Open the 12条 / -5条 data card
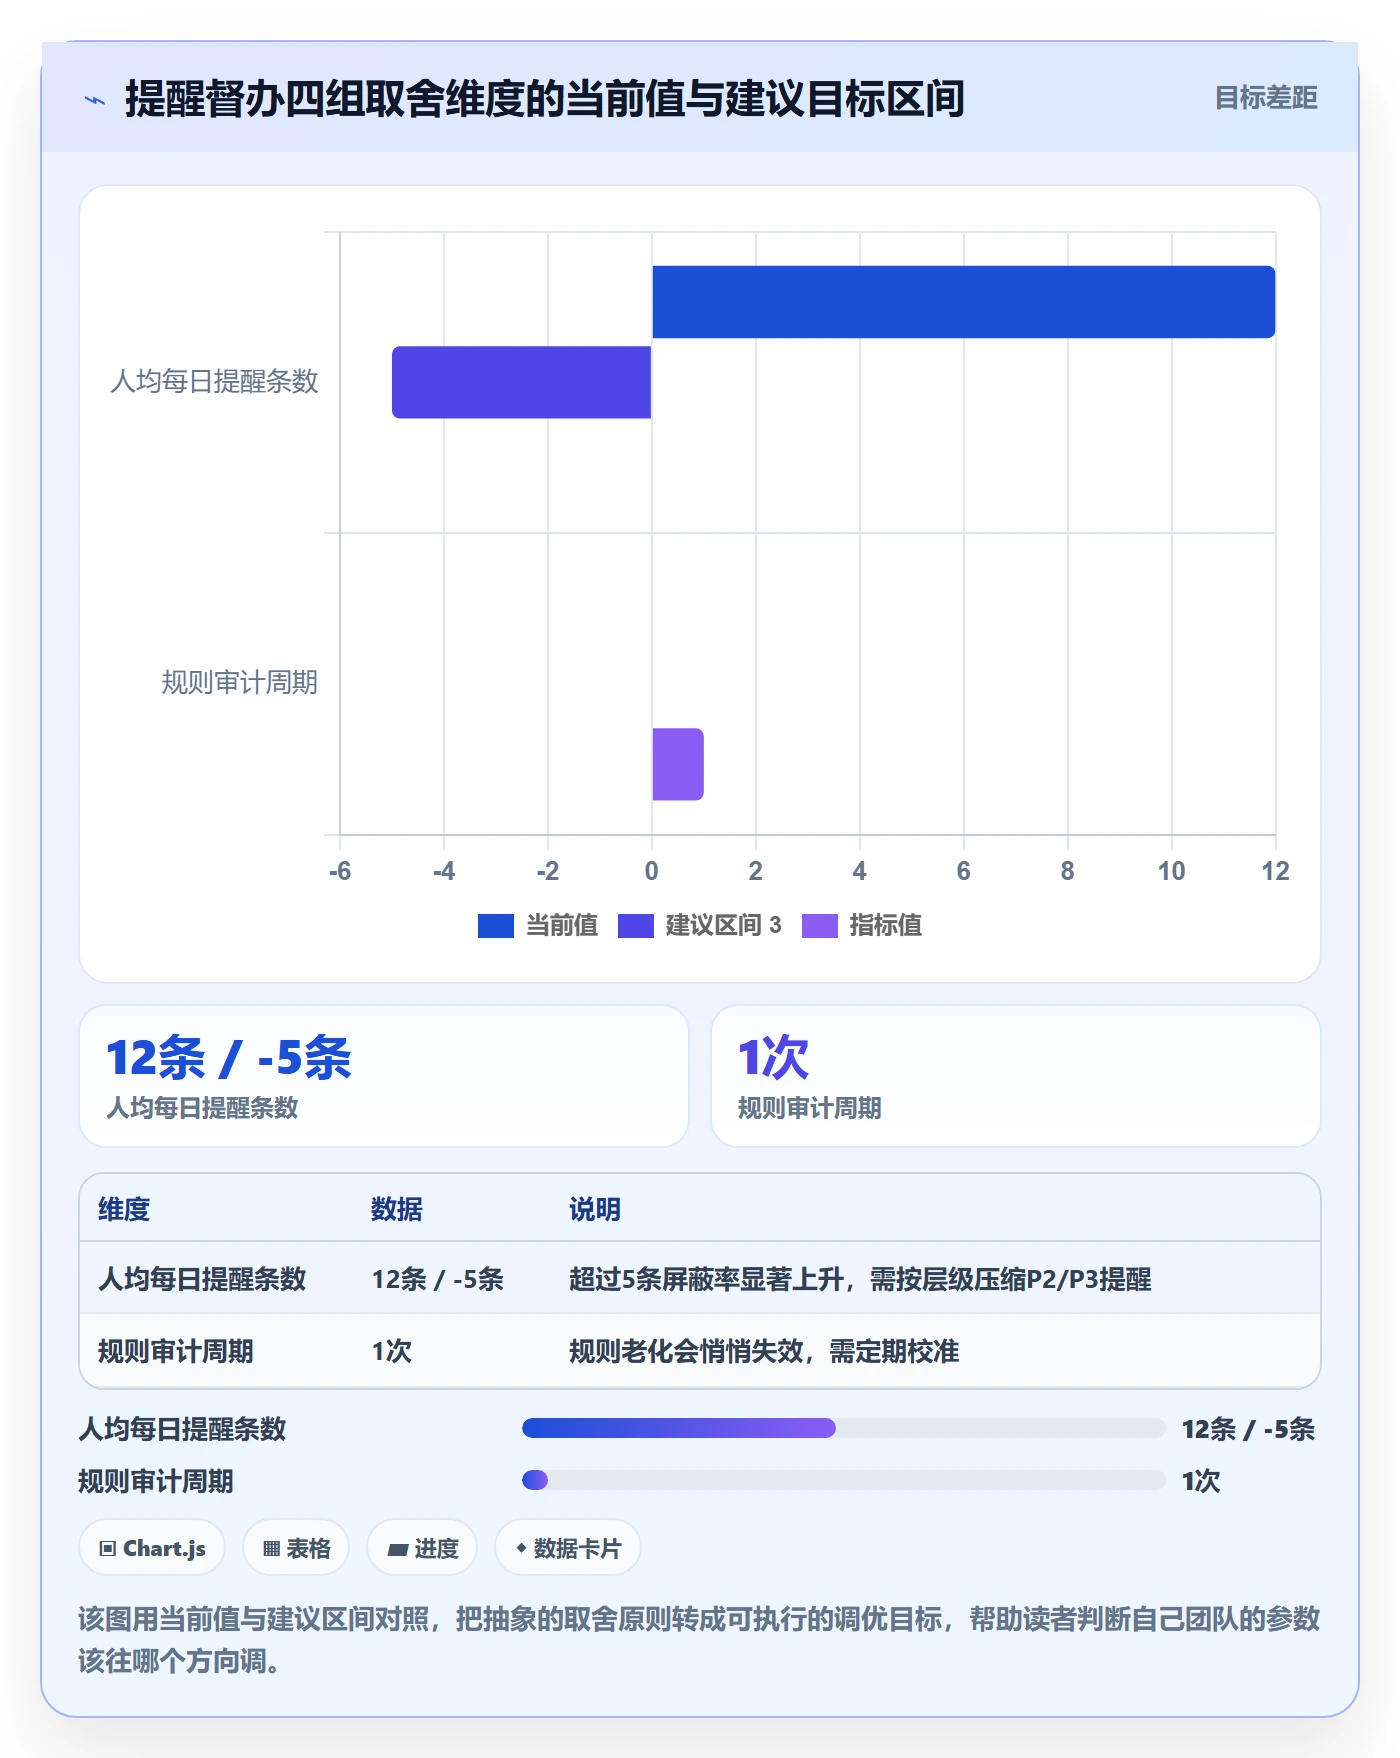 [384, 1076]
